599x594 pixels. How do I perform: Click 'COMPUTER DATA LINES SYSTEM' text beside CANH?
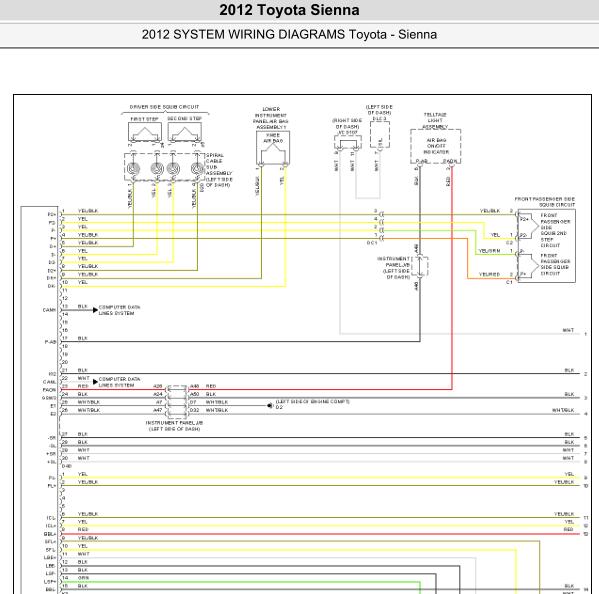[119, 310]
